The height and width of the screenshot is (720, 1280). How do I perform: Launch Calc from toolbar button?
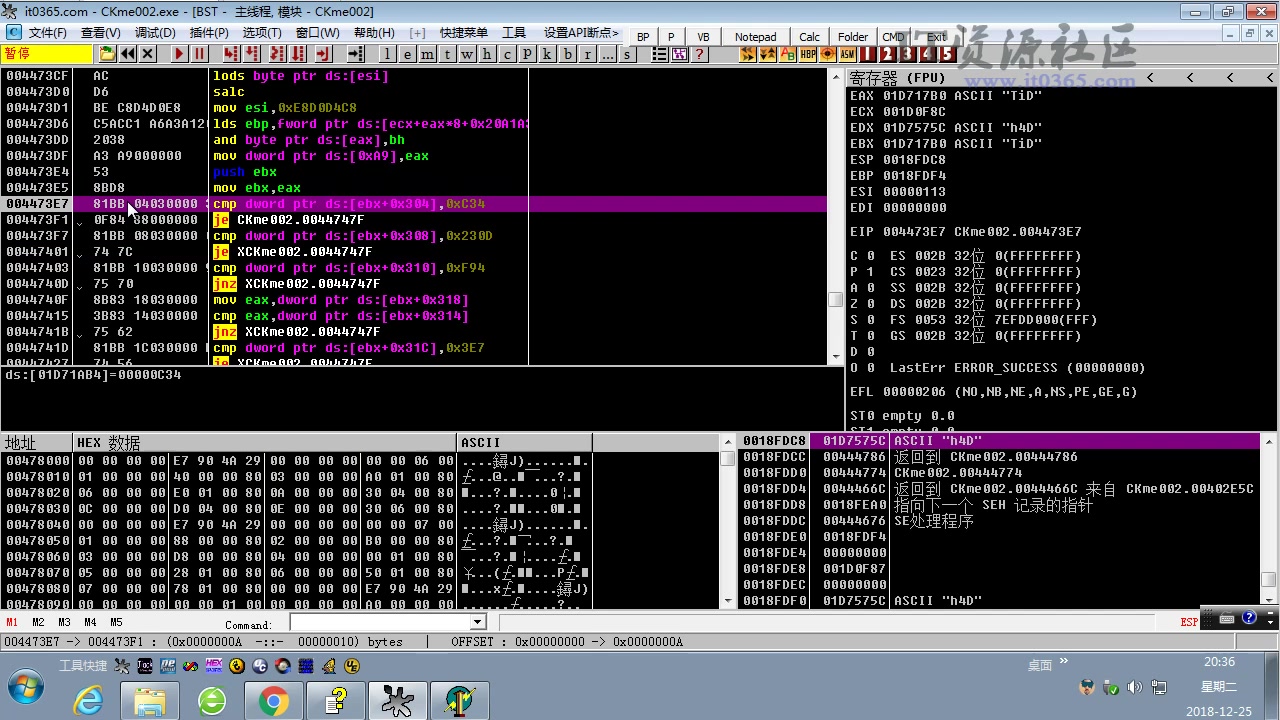(x=809, y=37)
